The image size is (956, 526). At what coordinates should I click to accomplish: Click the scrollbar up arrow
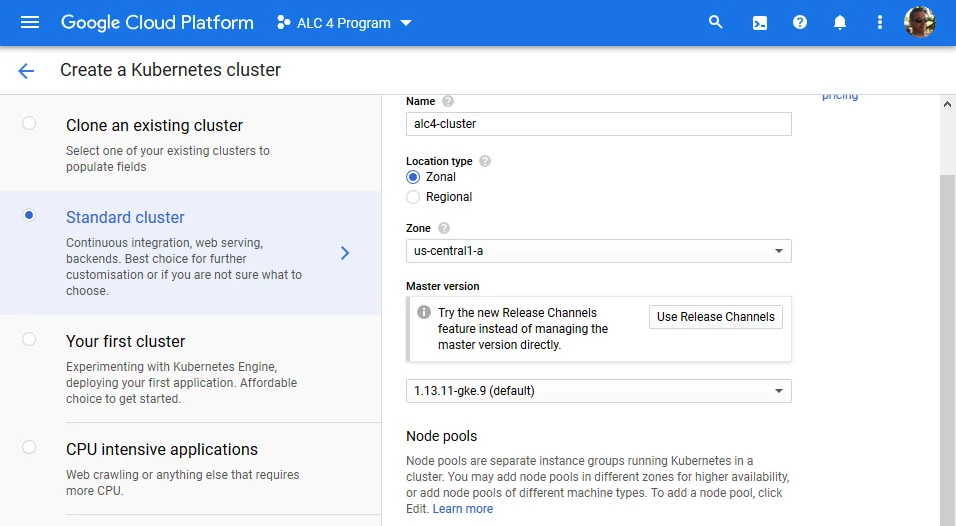[947, 104]
